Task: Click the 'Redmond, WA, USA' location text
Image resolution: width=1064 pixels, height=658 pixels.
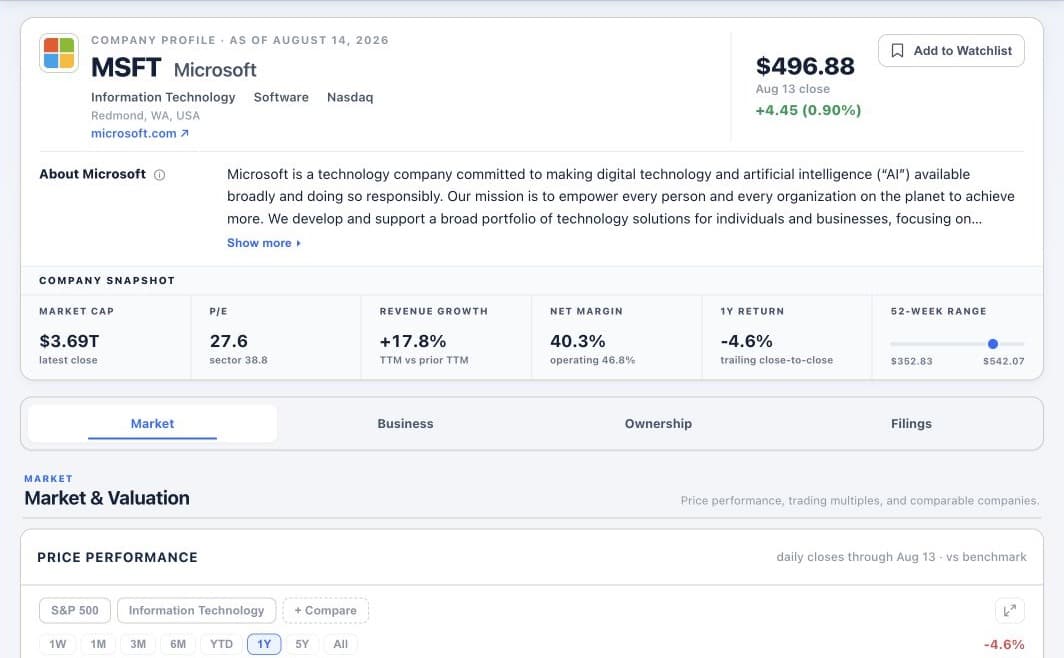Action: (x=145, y=115)
